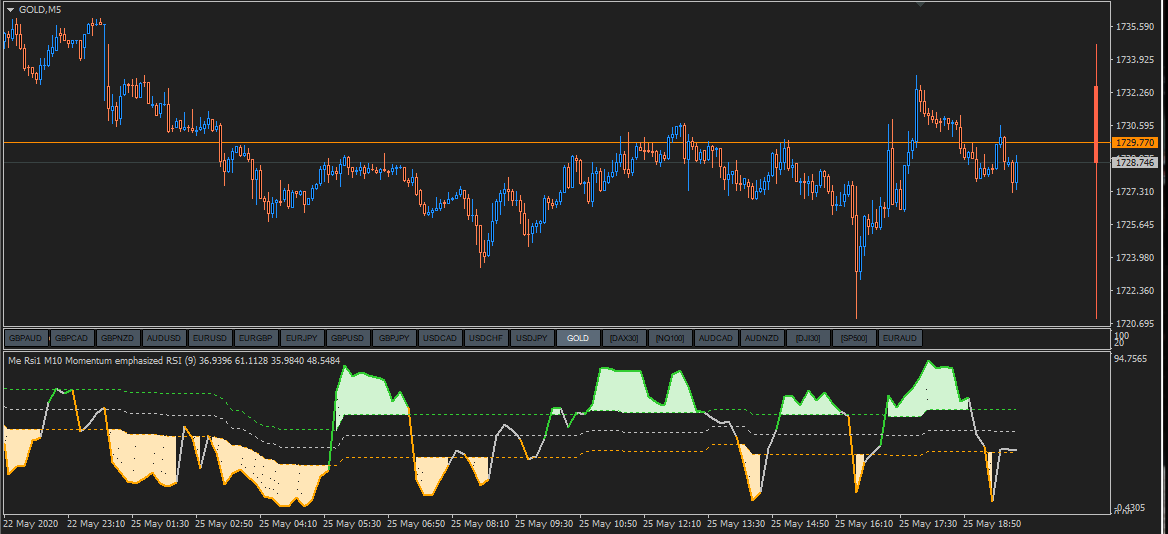Click the Me Rsi1 M10 Momentum indicator label
The width and height of the screenshot is (1168, 534).
point(173,360)
